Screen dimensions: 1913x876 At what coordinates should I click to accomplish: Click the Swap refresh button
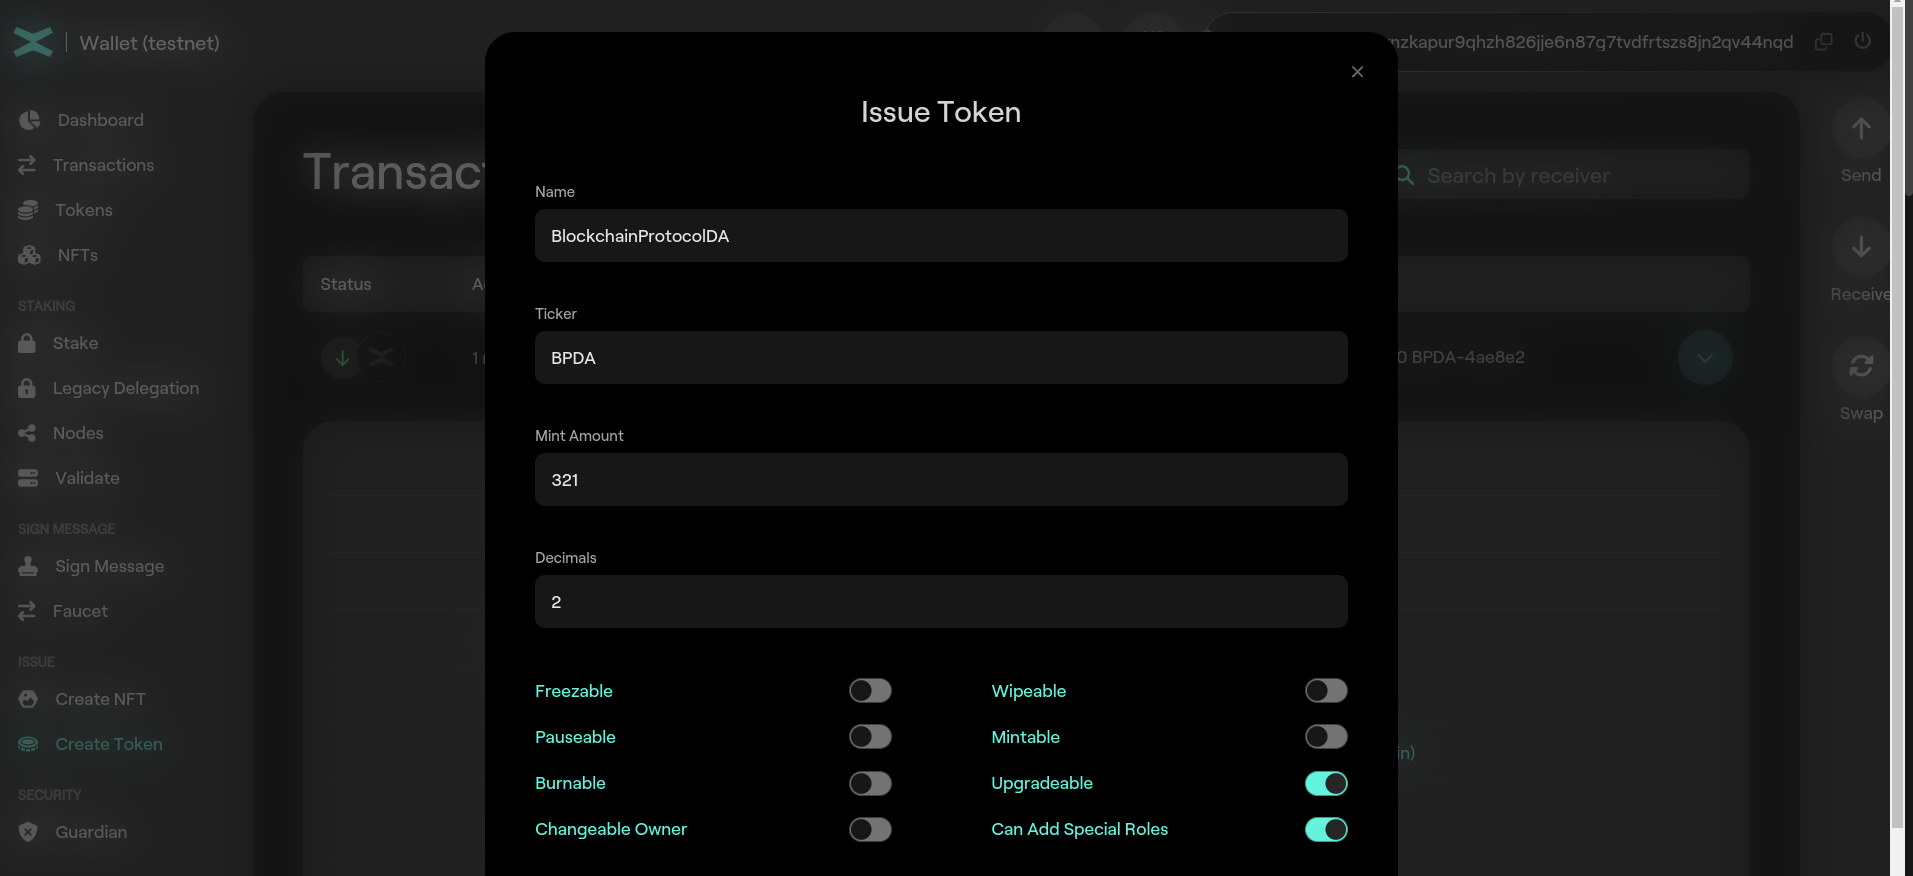(1861, 366)
